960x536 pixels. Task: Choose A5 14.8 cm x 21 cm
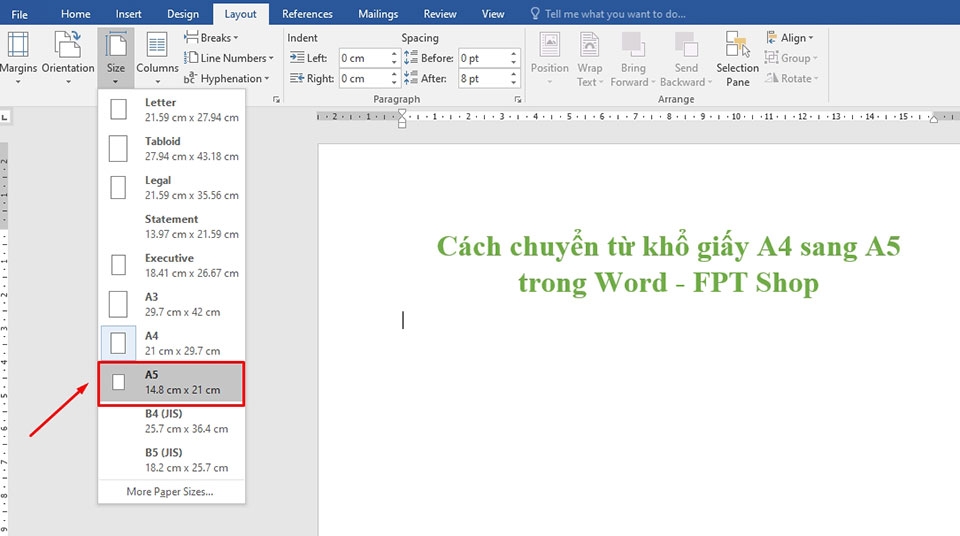click(x=171, y=383)
